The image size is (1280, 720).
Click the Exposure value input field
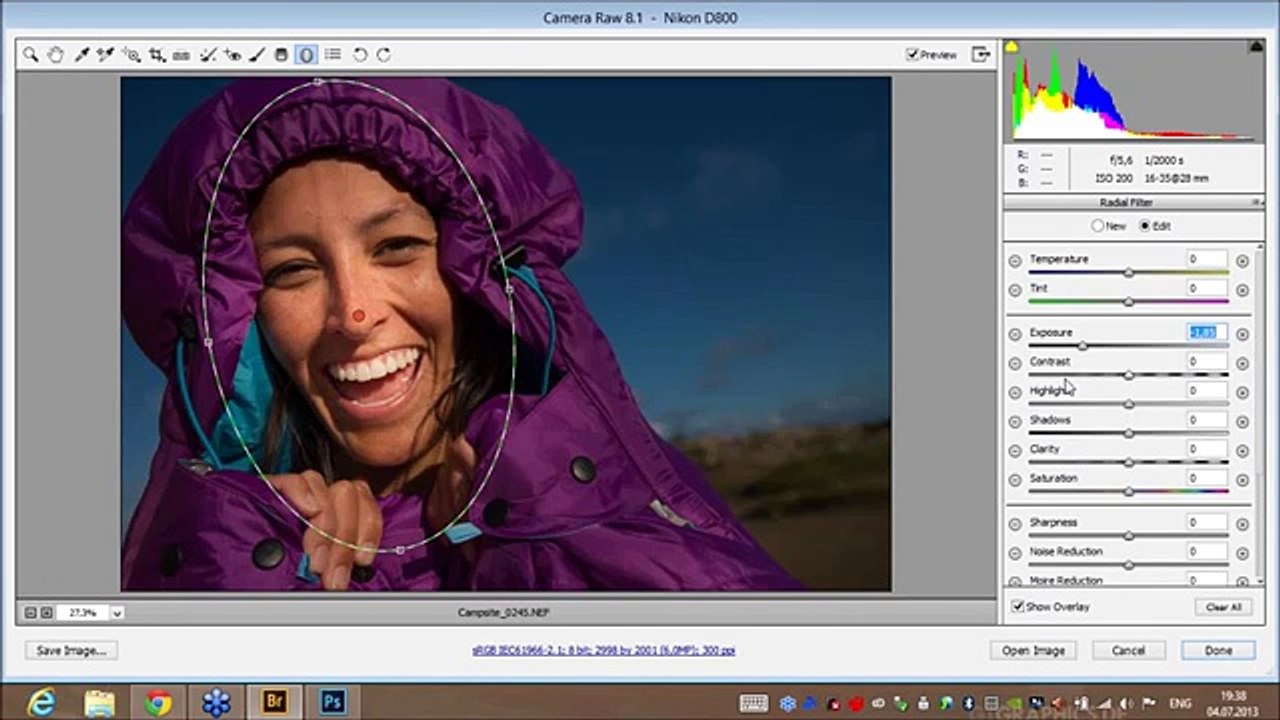1206,332
